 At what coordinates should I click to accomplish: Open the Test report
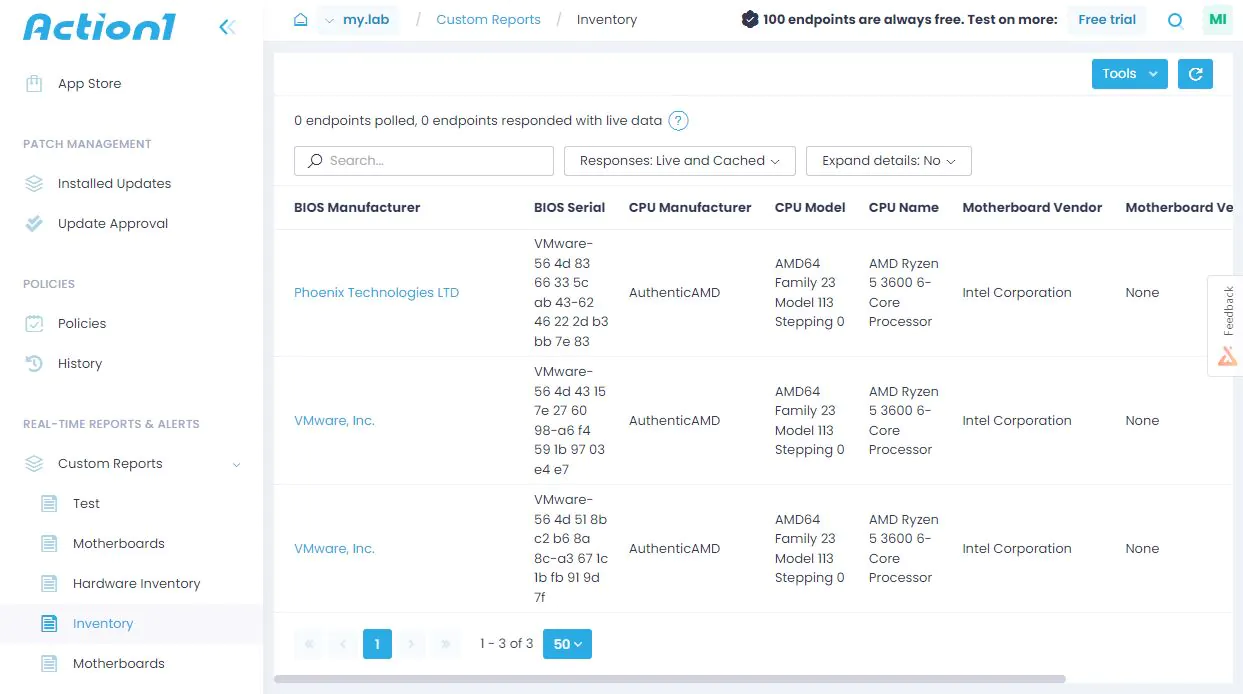[86, 504]
